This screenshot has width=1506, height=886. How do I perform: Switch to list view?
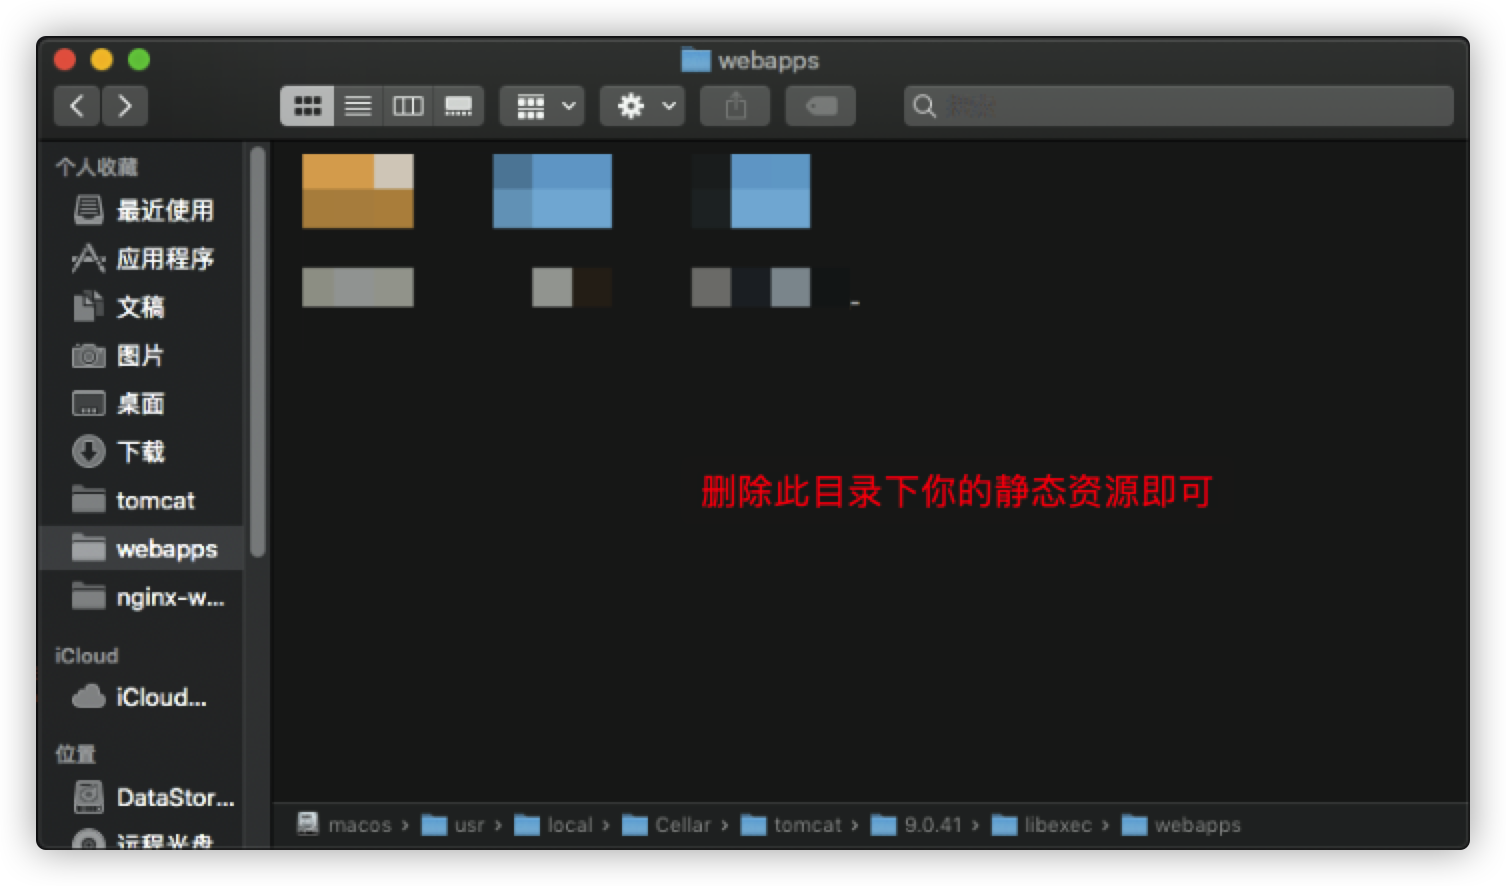point(358,106)
